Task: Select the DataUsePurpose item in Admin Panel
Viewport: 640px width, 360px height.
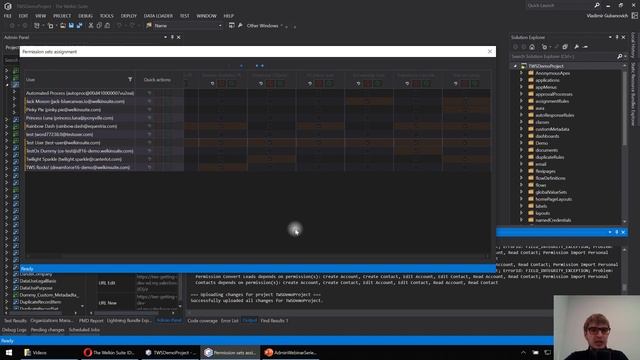Action: [x=36, y=288]
